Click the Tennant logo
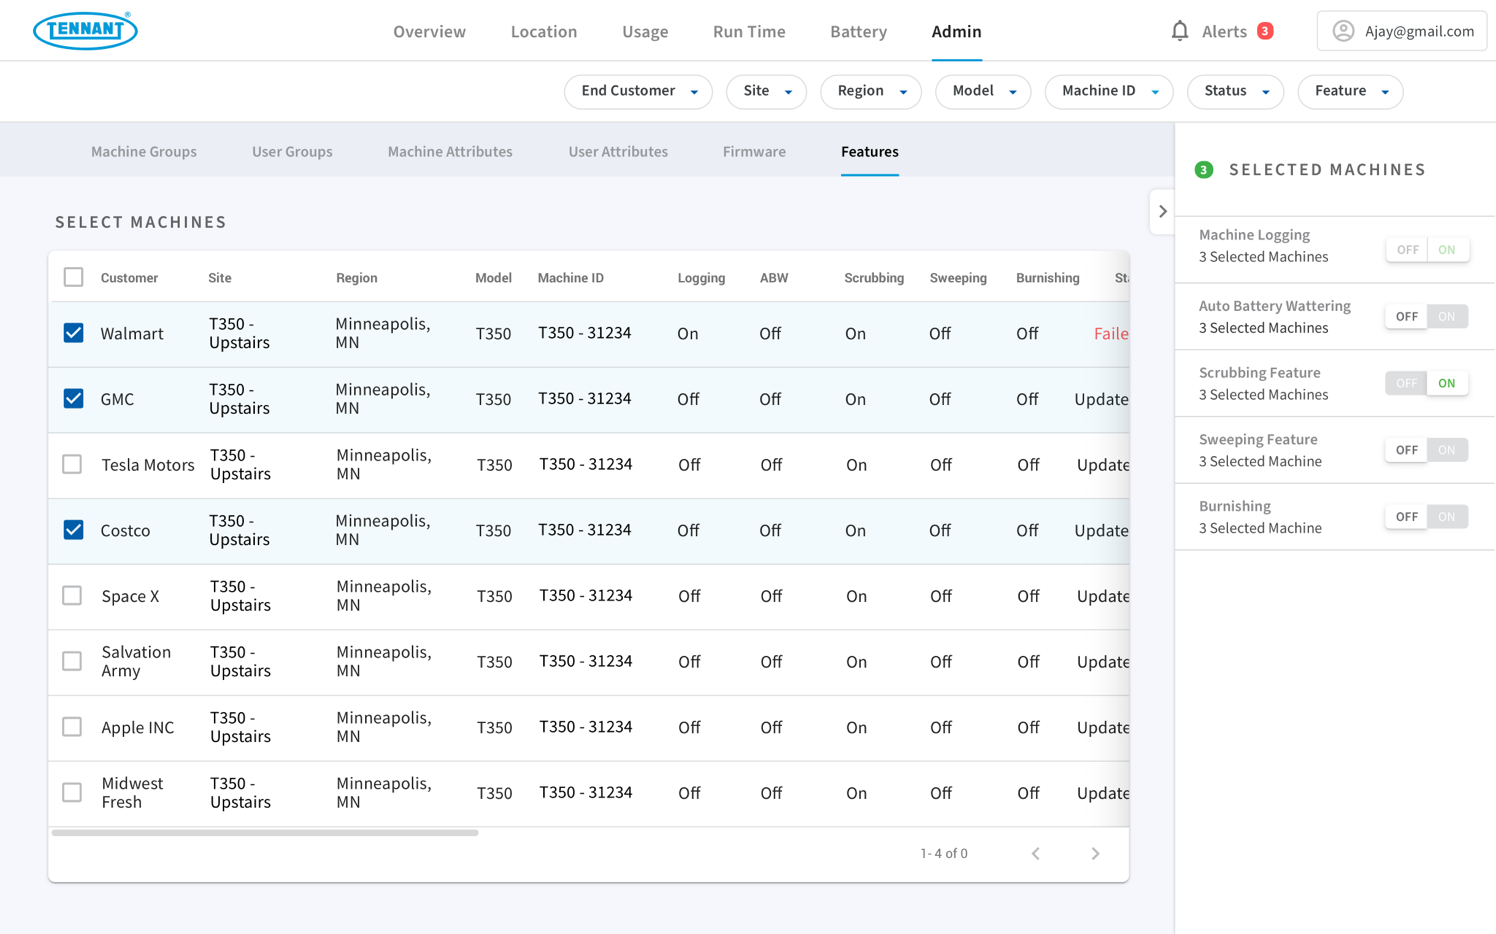Viewport: 1496px width, 934px height. 85,31
